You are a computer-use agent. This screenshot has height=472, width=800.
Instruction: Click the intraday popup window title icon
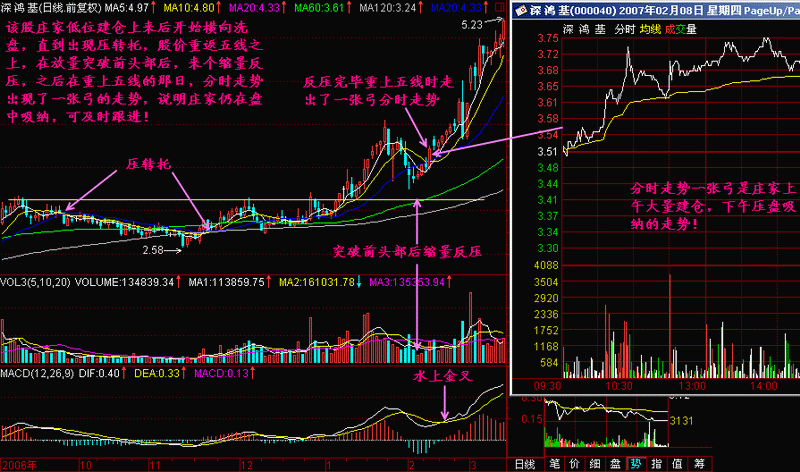[520, 10]
